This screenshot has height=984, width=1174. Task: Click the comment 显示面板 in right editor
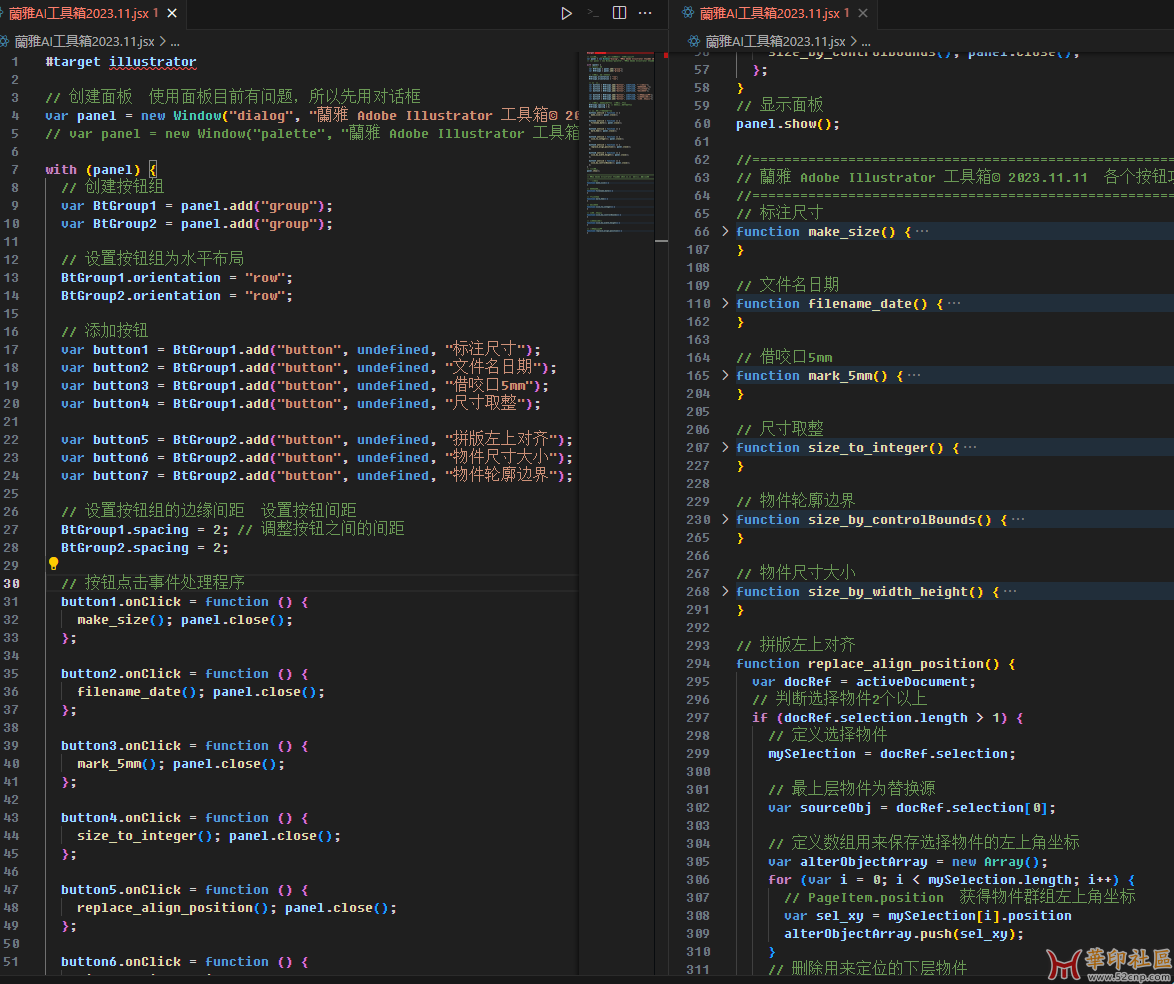click(779, 106)
